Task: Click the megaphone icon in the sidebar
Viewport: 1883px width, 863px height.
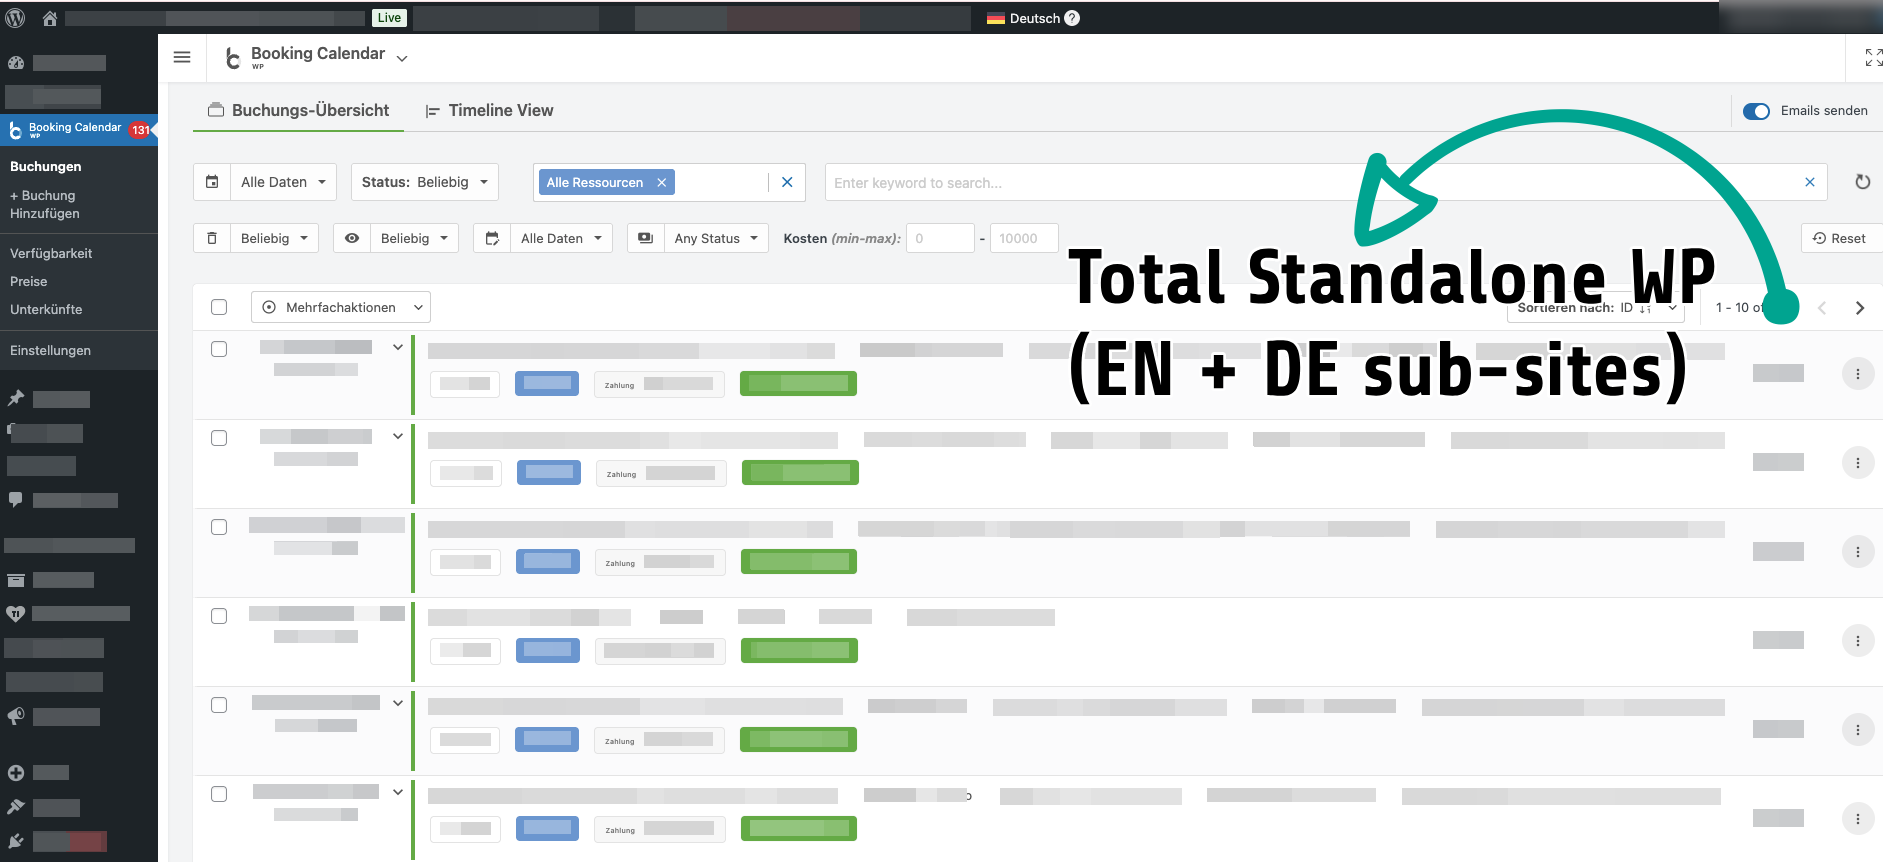Action: pyautogui.click(x=16, y=716)
